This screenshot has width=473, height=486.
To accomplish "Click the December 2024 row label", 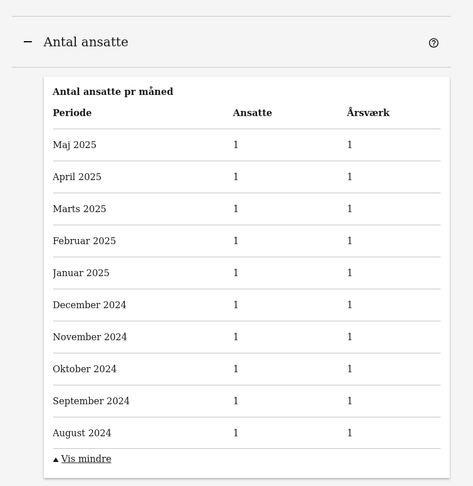I will tap(89, 305).
